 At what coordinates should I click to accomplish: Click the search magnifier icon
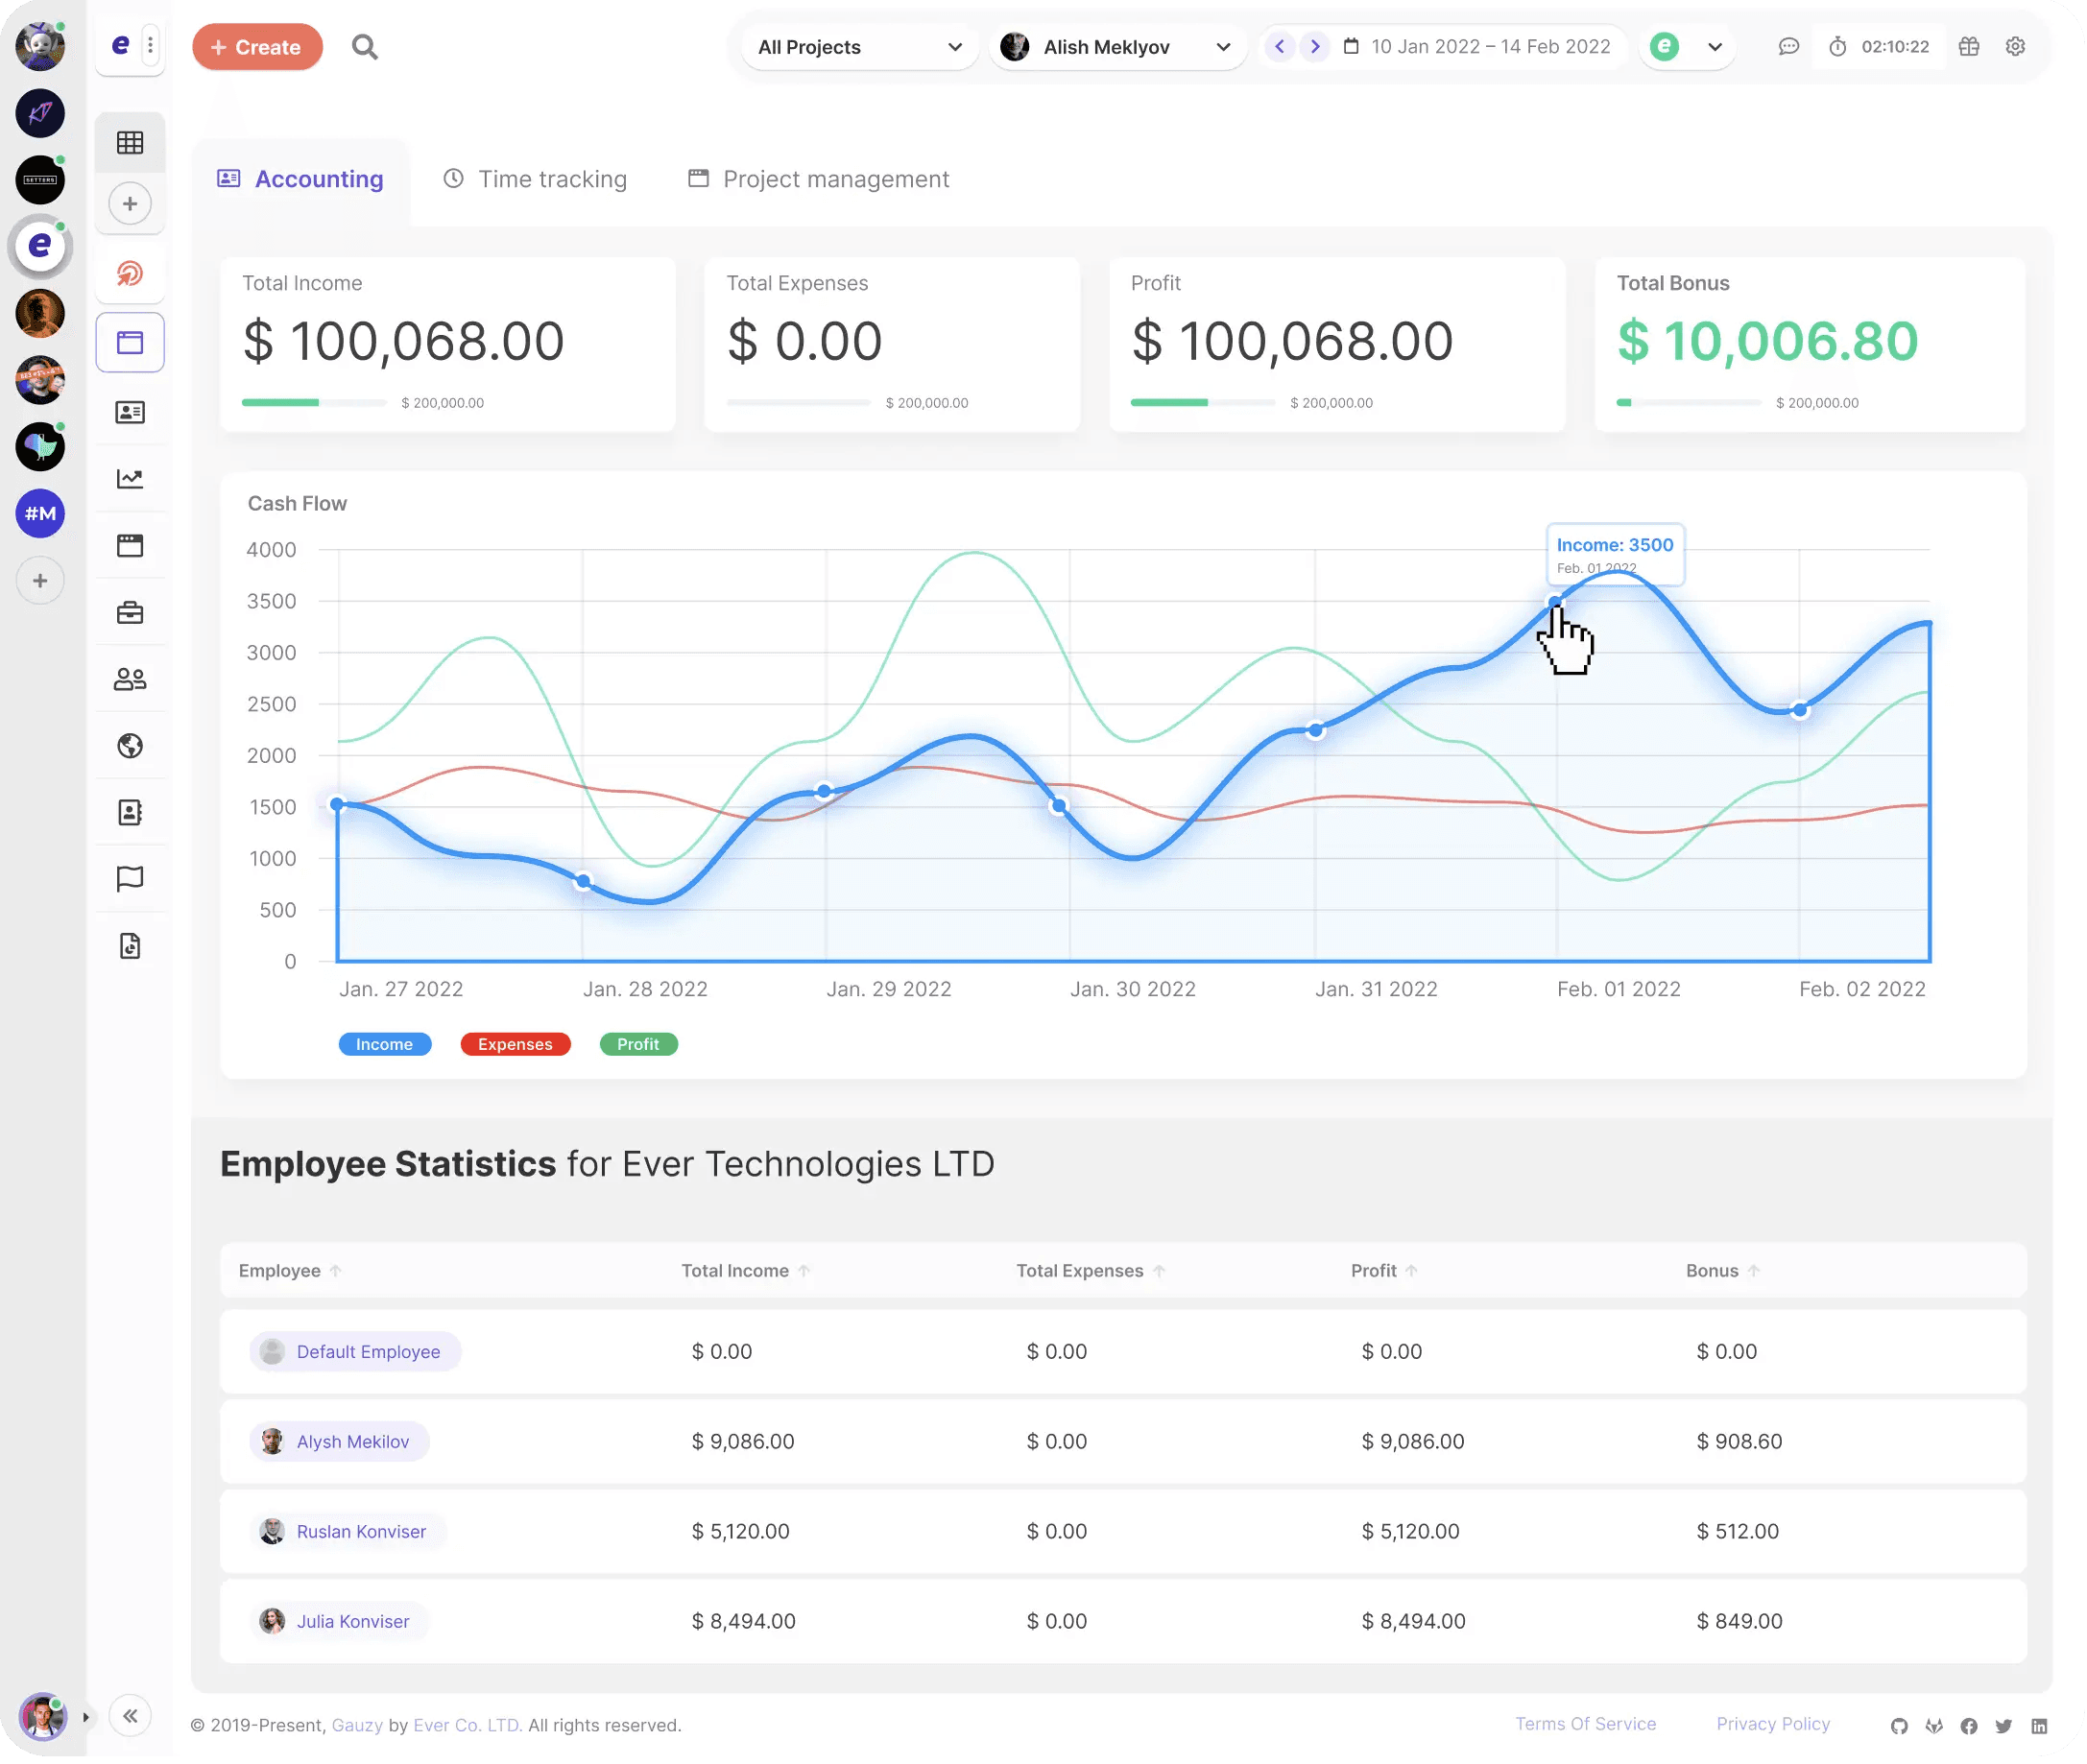pyautogui.click(x=365, y=47)
